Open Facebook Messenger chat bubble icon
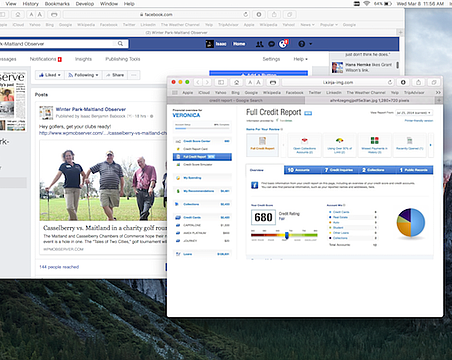This screenshot has width=452, height=360. coord(272,44)
